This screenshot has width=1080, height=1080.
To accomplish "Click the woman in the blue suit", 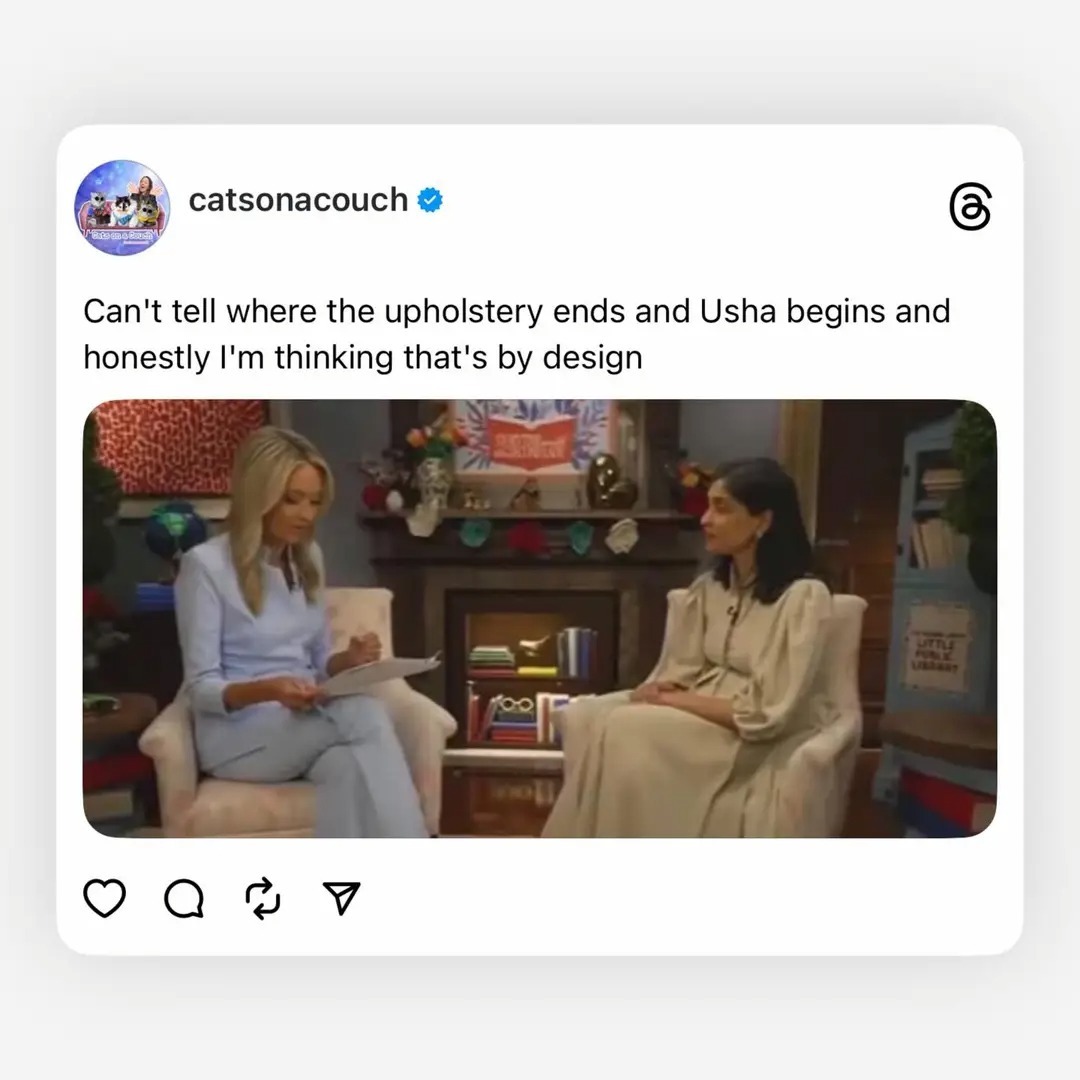I will [x=289, y=634].
